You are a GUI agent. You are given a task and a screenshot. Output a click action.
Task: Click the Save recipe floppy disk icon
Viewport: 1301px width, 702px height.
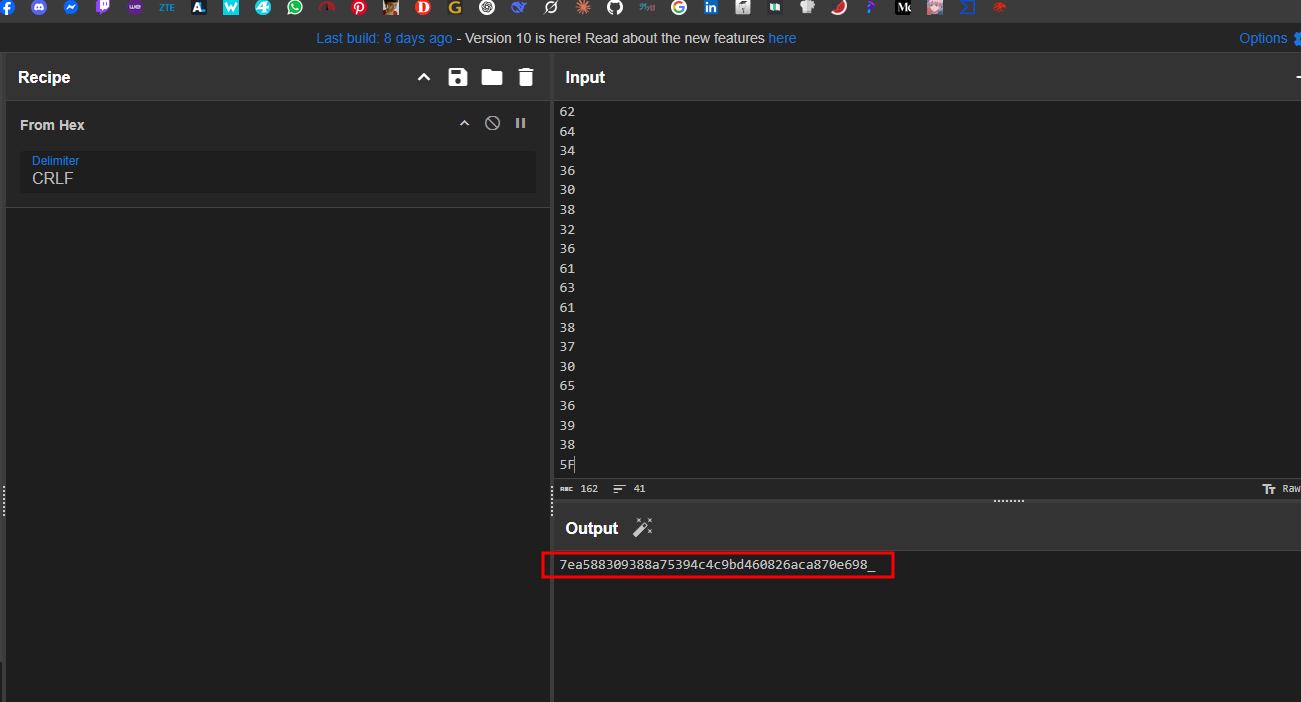458,77
